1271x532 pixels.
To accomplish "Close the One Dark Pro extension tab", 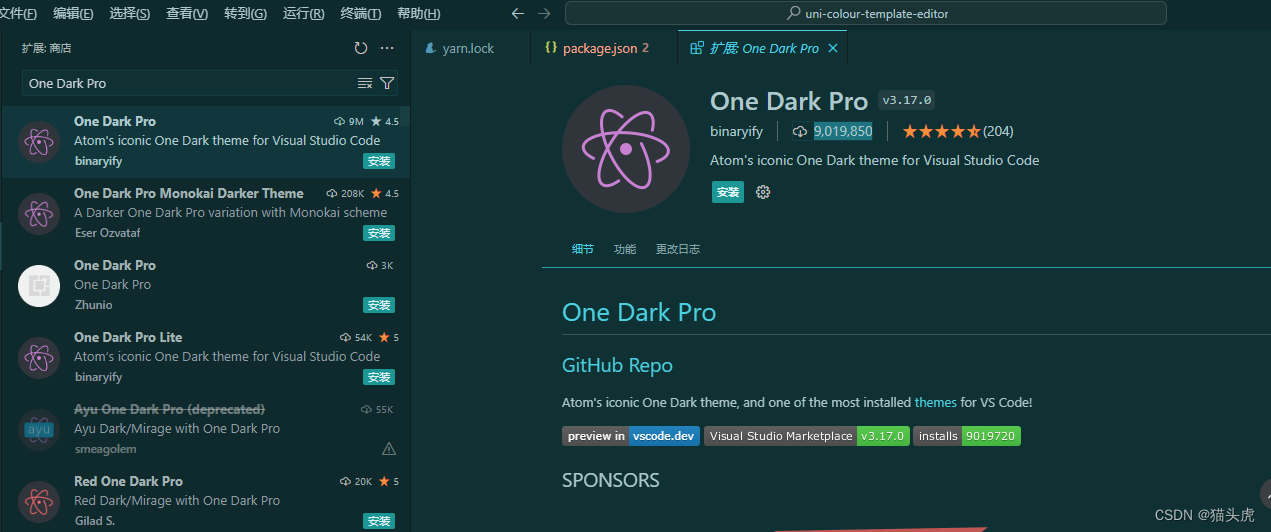I will (x=833, y=48).
